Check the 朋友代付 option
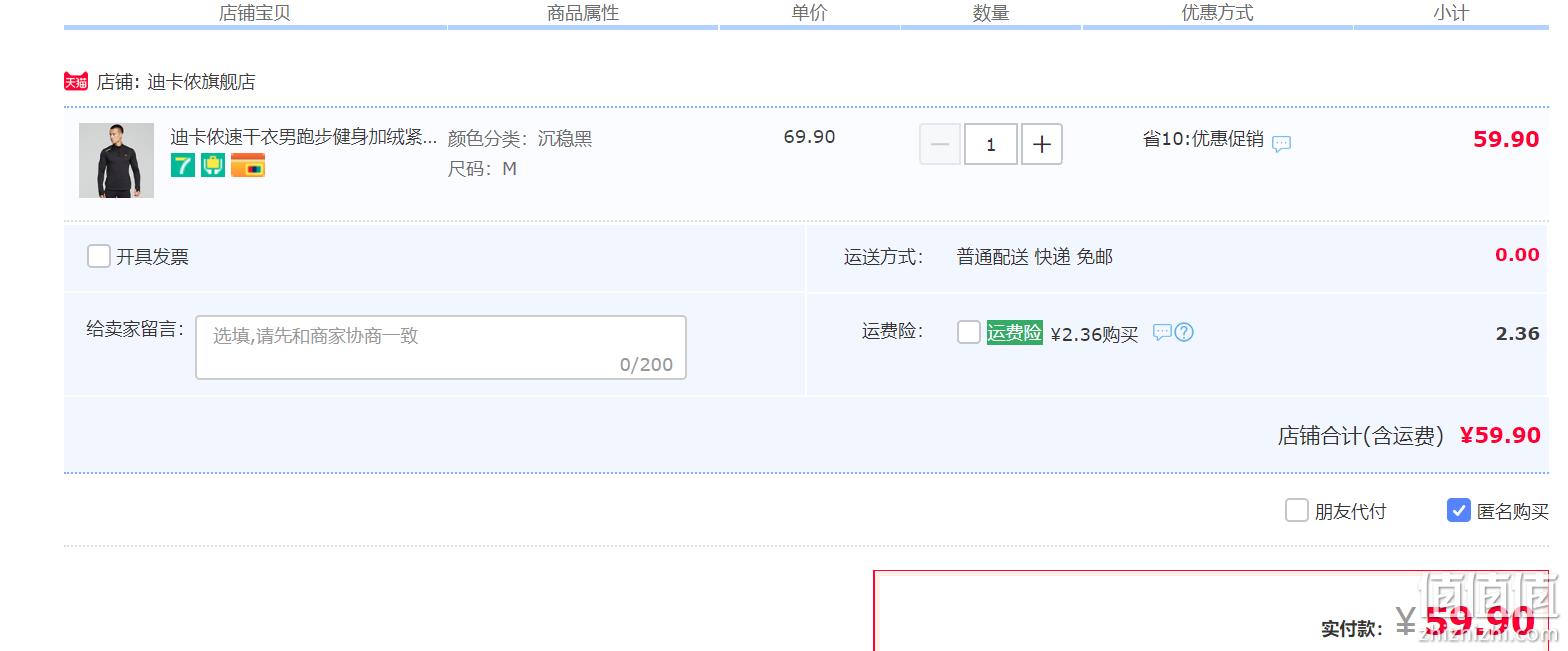1568x651 pixels. coord(1297,511)
